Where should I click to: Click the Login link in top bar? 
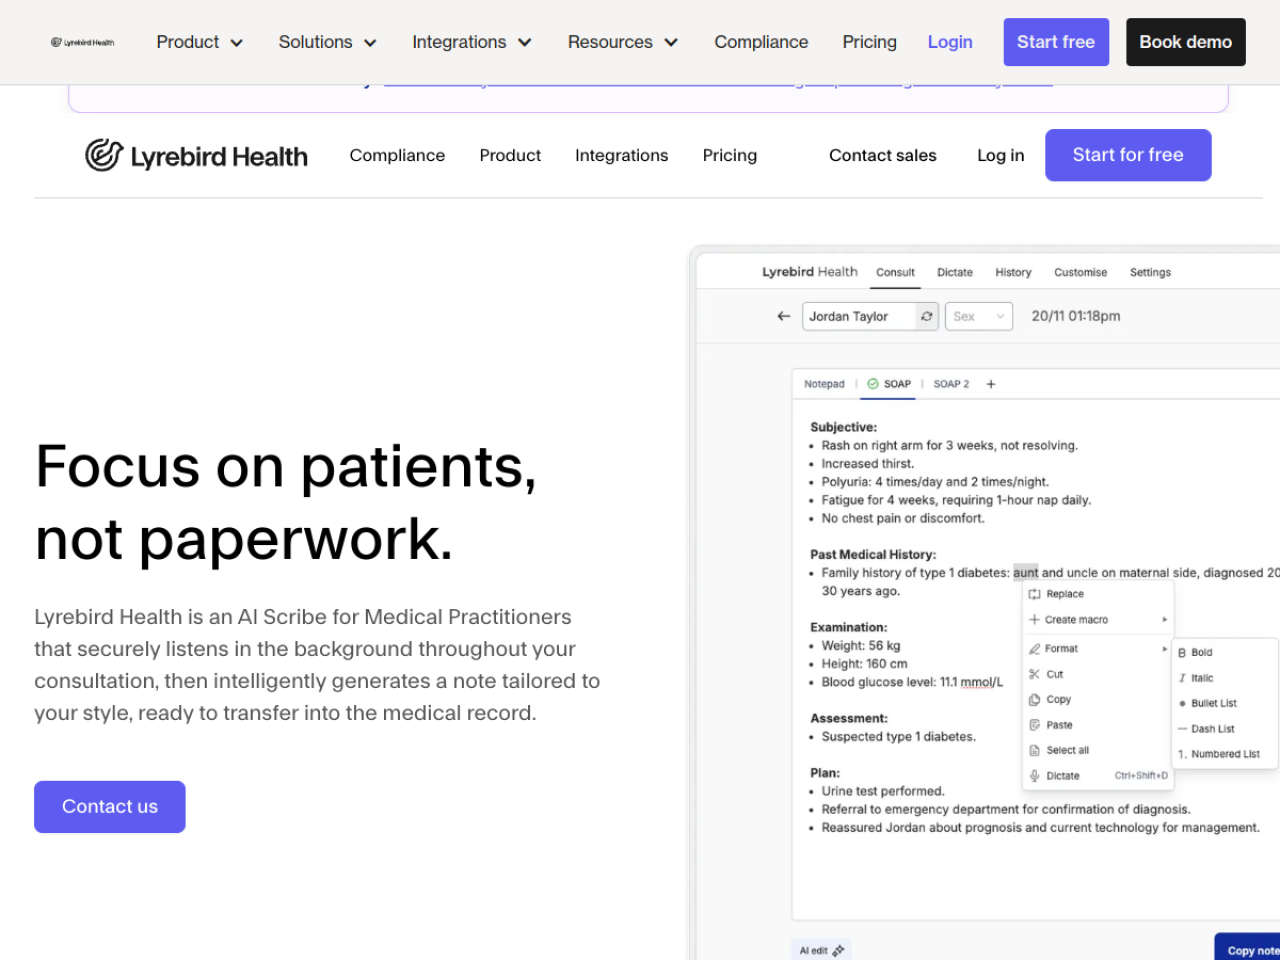click(x=949, y=42)
